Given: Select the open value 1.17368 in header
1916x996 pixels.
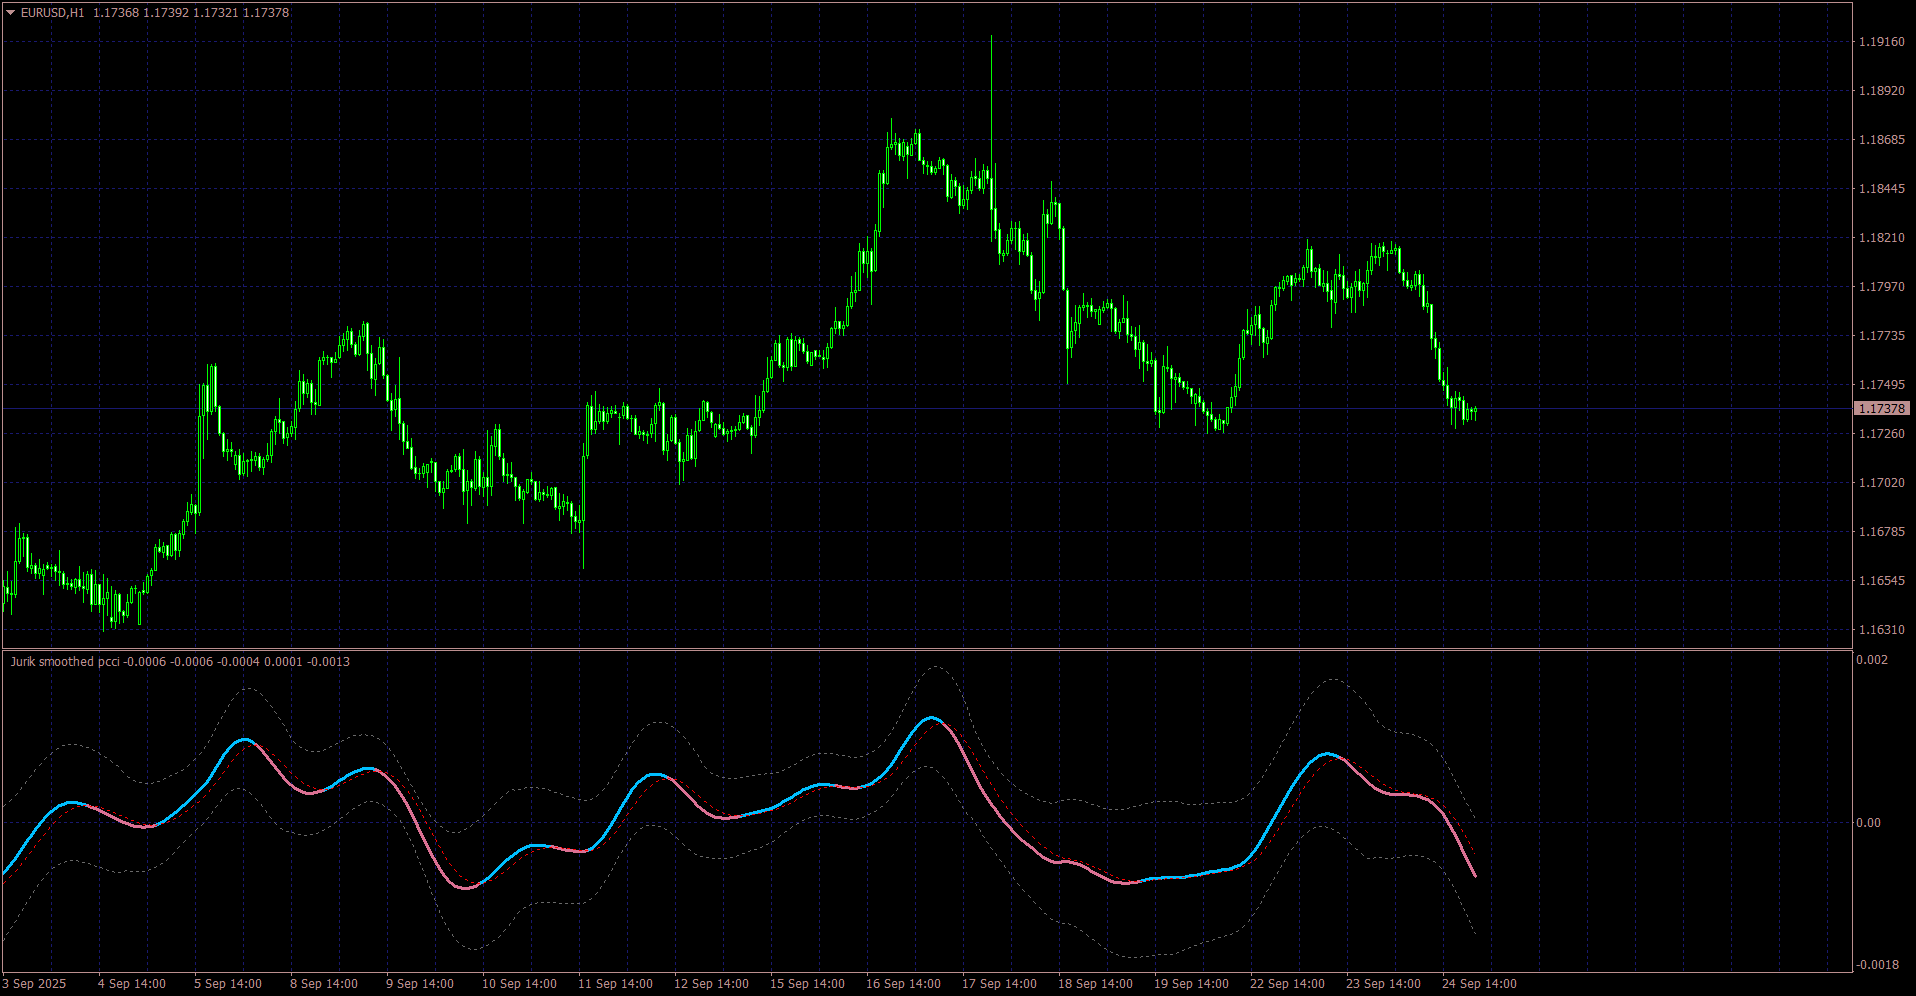Looking at the screenshot, I should [x=116, y=13].
